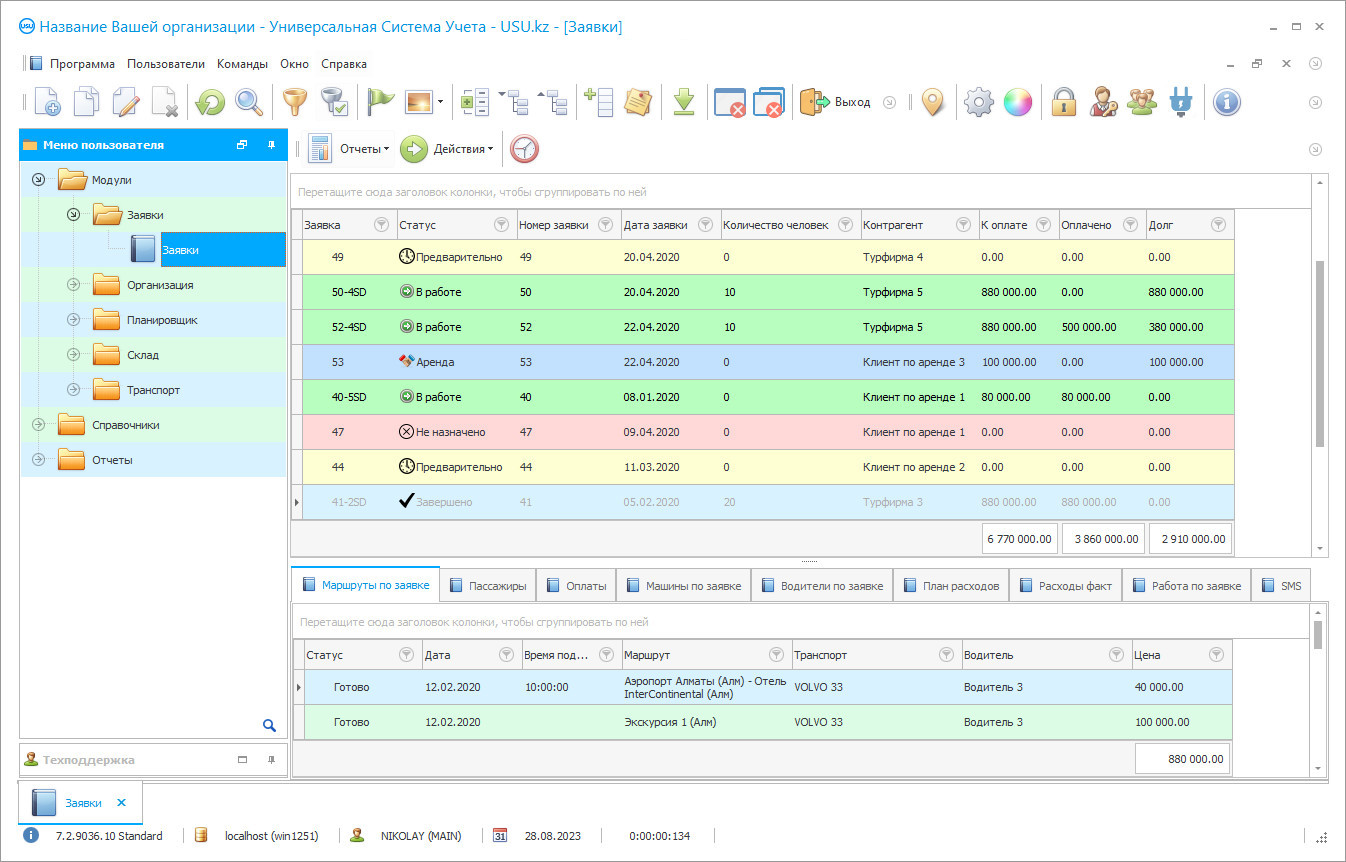Expand the Планировщик folder node
Image resolution: width=1346 pixels, height=862 pixels.
[x=73, y=320]
